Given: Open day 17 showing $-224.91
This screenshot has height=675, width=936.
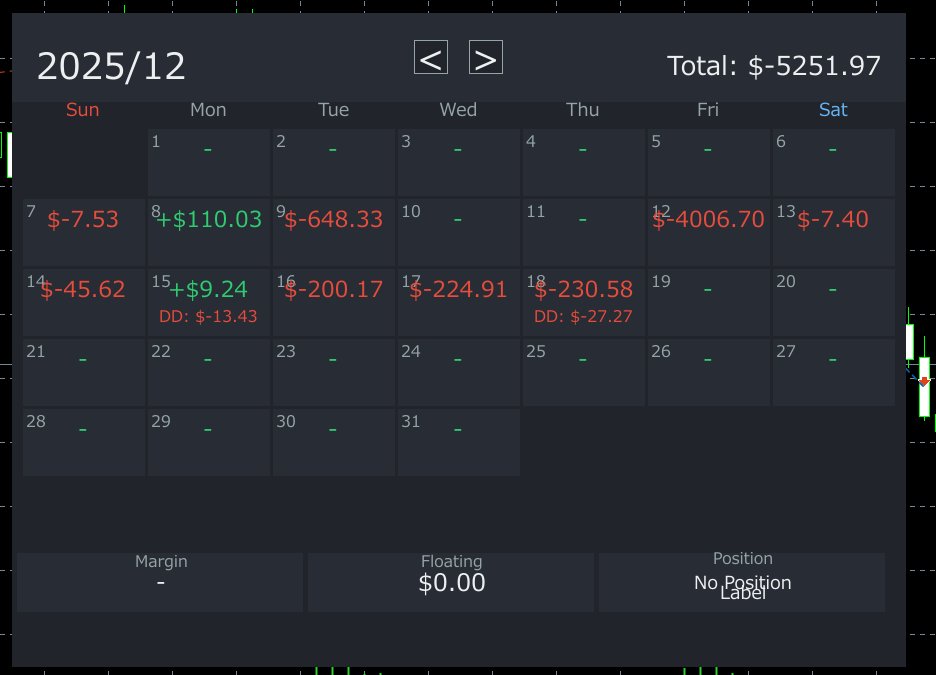Looking at the screenshot, I should [x=459, y=303].
